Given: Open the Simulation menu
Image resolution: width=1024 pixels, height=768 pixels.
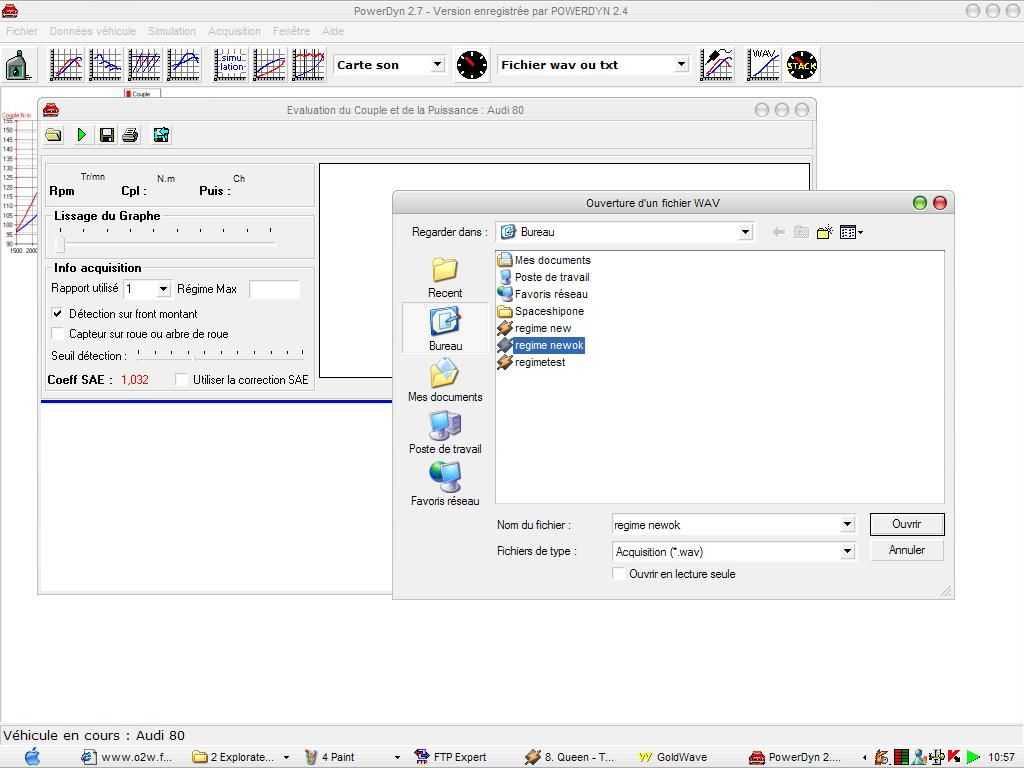Looking at the screenshot, I should (172, 31).
